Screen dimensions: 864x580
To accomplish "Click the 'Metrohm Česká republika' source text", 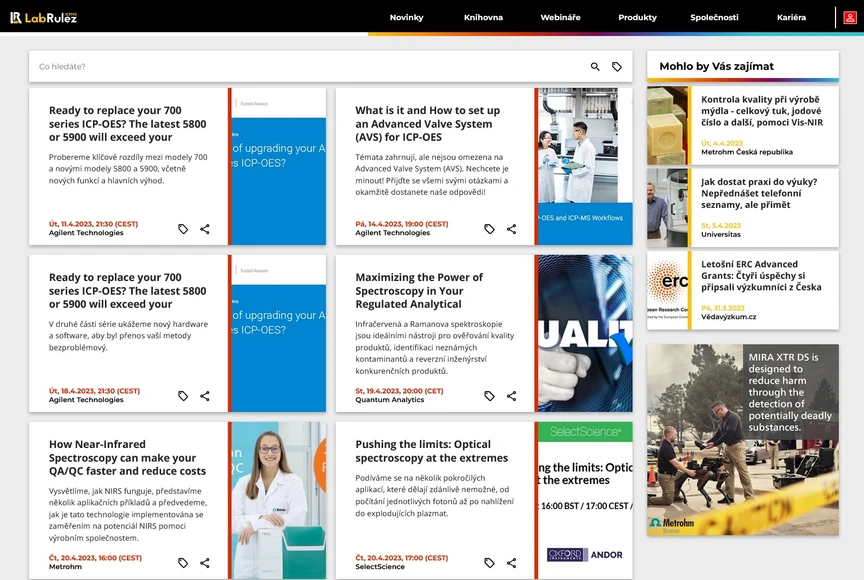I will pos(747,152).
